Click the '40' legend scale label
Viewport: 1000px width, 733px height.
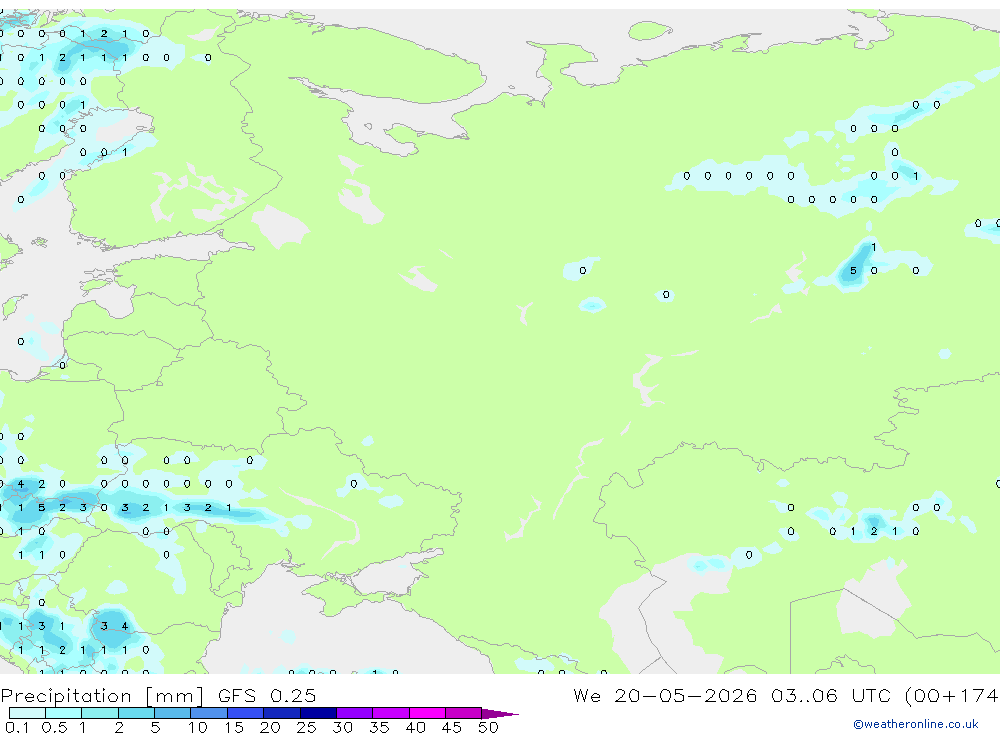point(416,727)
